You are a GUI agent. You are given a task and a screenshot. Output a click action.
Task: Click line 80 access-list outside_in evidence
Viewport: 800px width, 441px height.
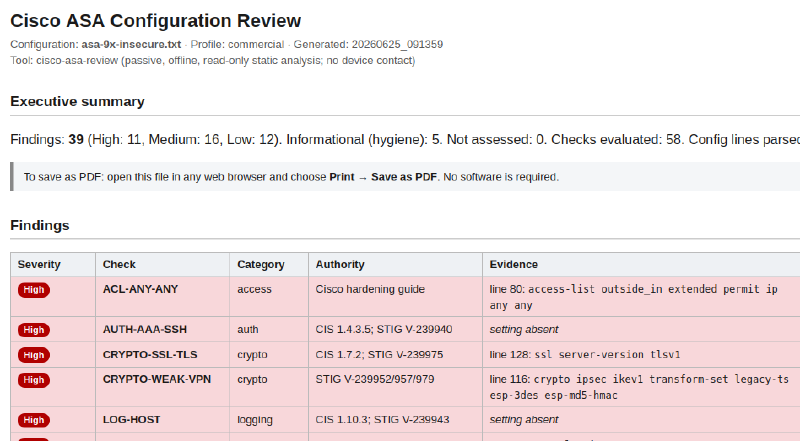(x=633, y=297)
